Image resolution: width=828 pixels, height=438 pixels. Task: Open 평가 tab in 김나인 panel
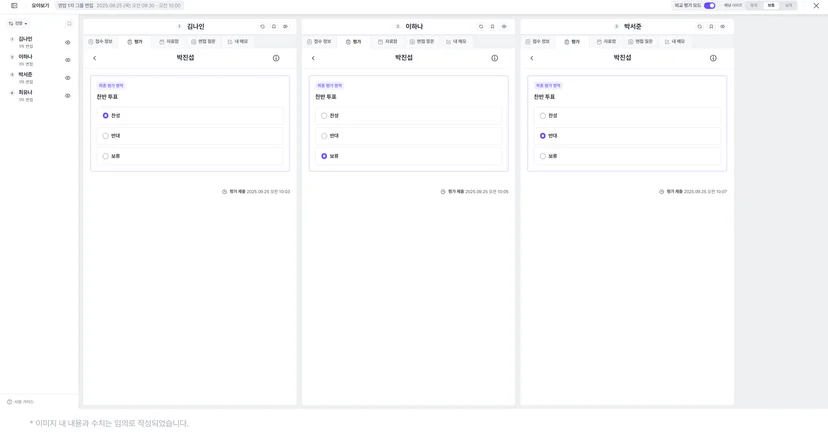coord(135,42)
